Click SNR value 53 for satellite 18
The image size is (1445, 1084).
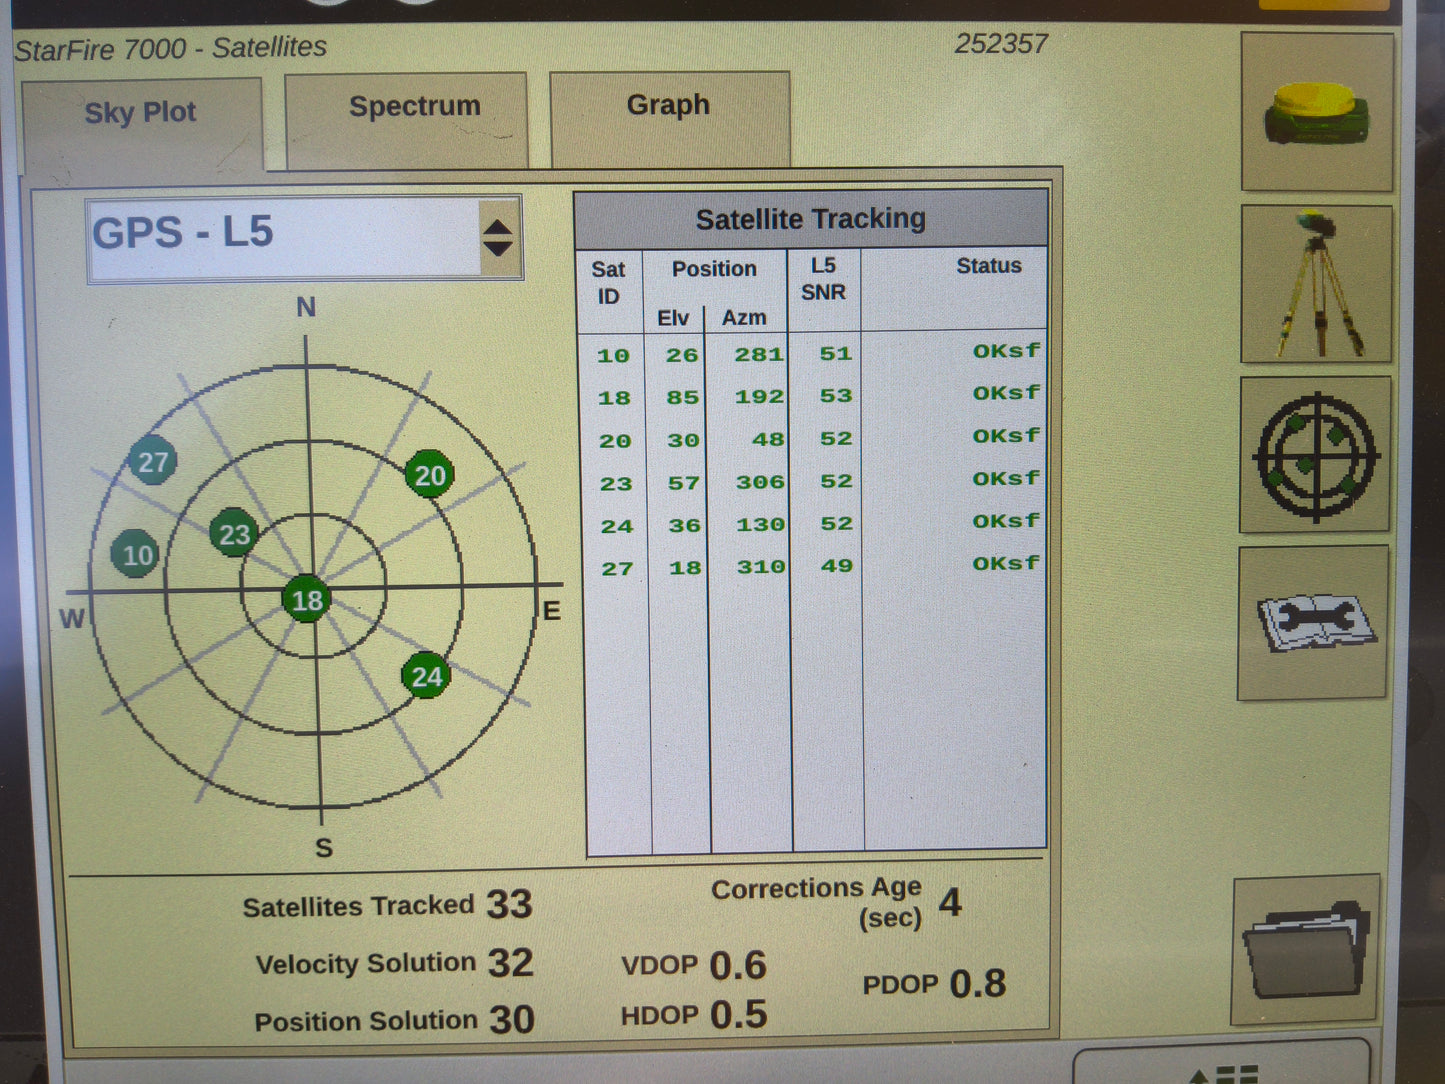click(x=836, y=396)
